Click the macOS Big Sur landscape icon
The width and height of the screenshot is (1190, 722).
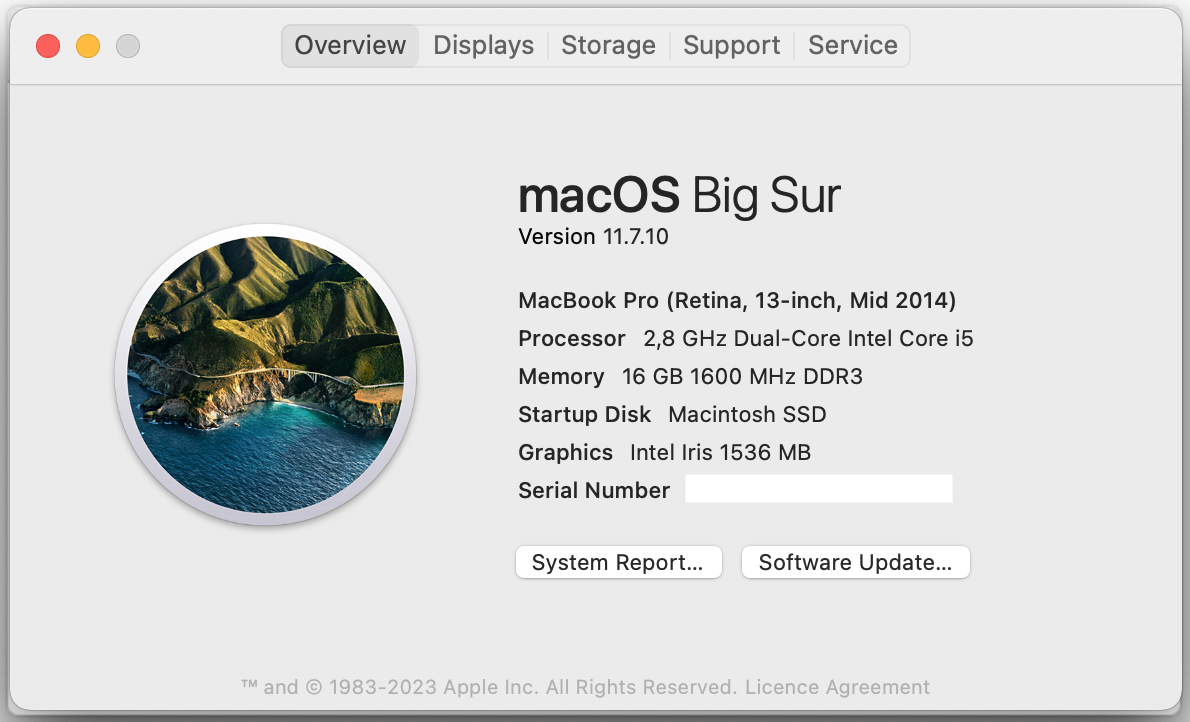266,375
